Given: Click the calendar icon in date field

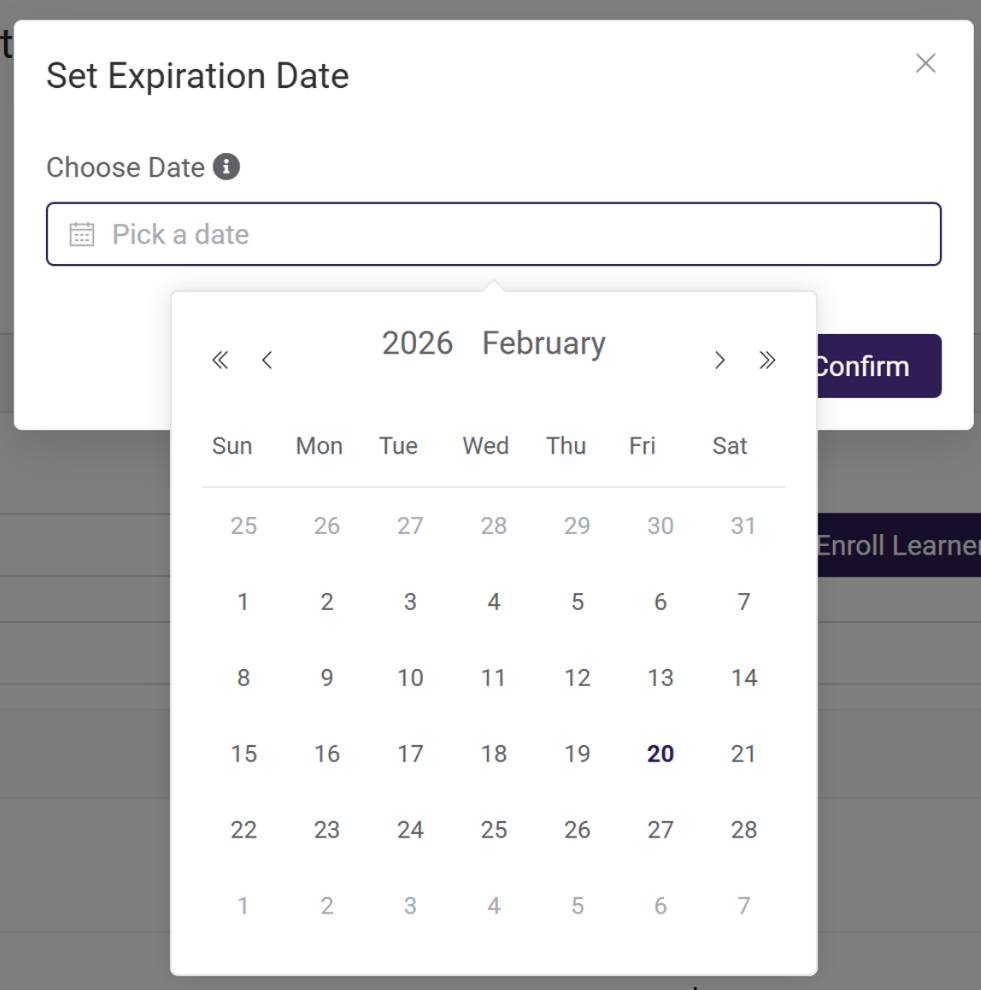Looking at the screenshot, I should [x=82, y=235].
